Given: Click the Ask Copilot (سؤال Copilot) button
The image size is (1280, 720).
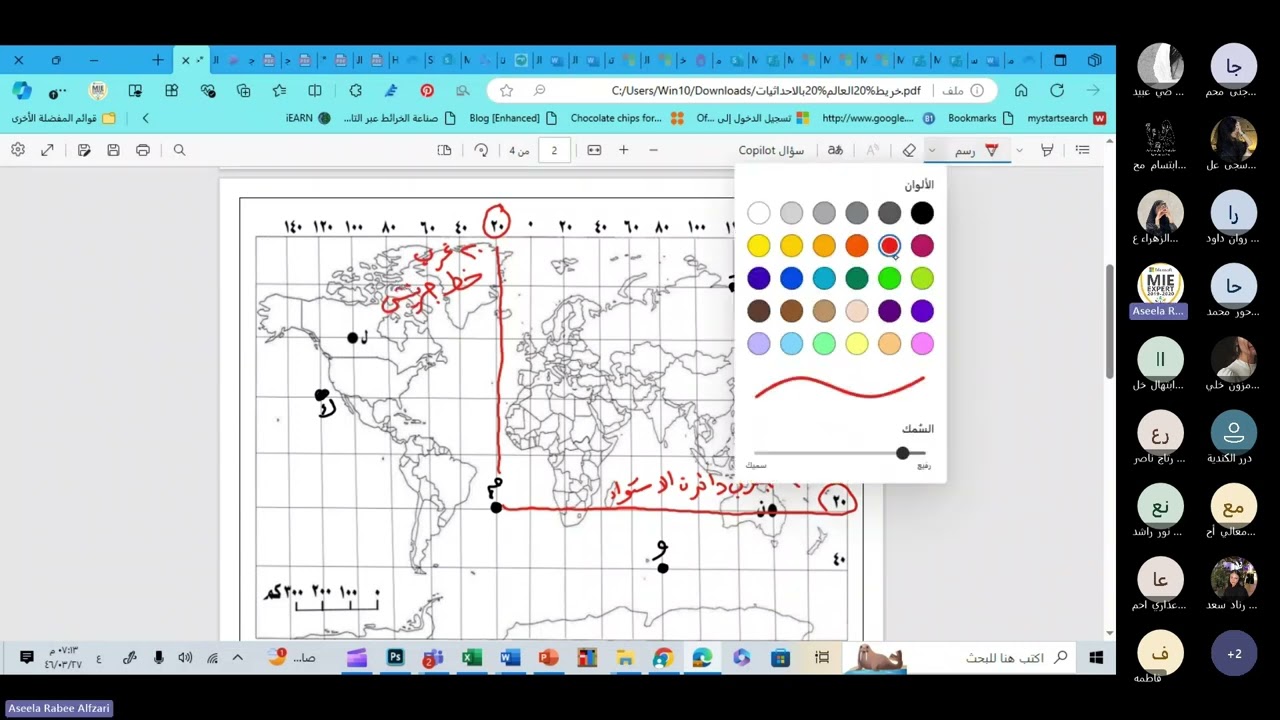Looking at the screenshot, I should pyautogui.click(x=771, y=150).
